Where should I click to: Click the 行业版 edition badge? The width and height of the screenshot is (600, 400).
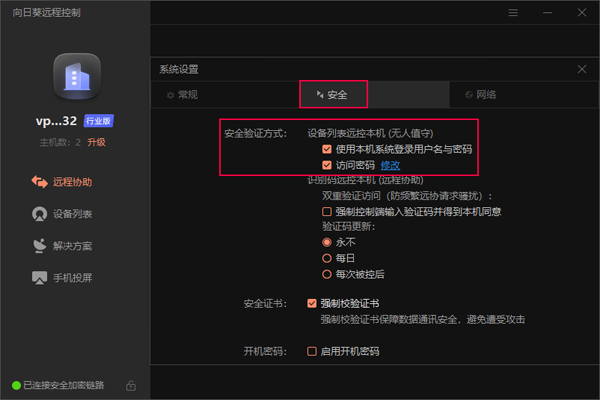[x=98, y=122]
